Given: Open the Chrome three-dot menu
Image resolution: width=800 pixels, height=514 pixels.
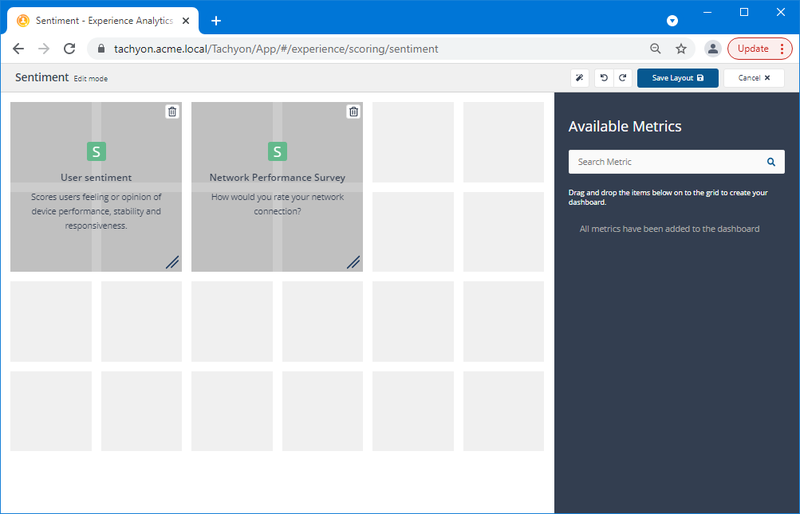Looking at the screenshot, I should 782,49.
